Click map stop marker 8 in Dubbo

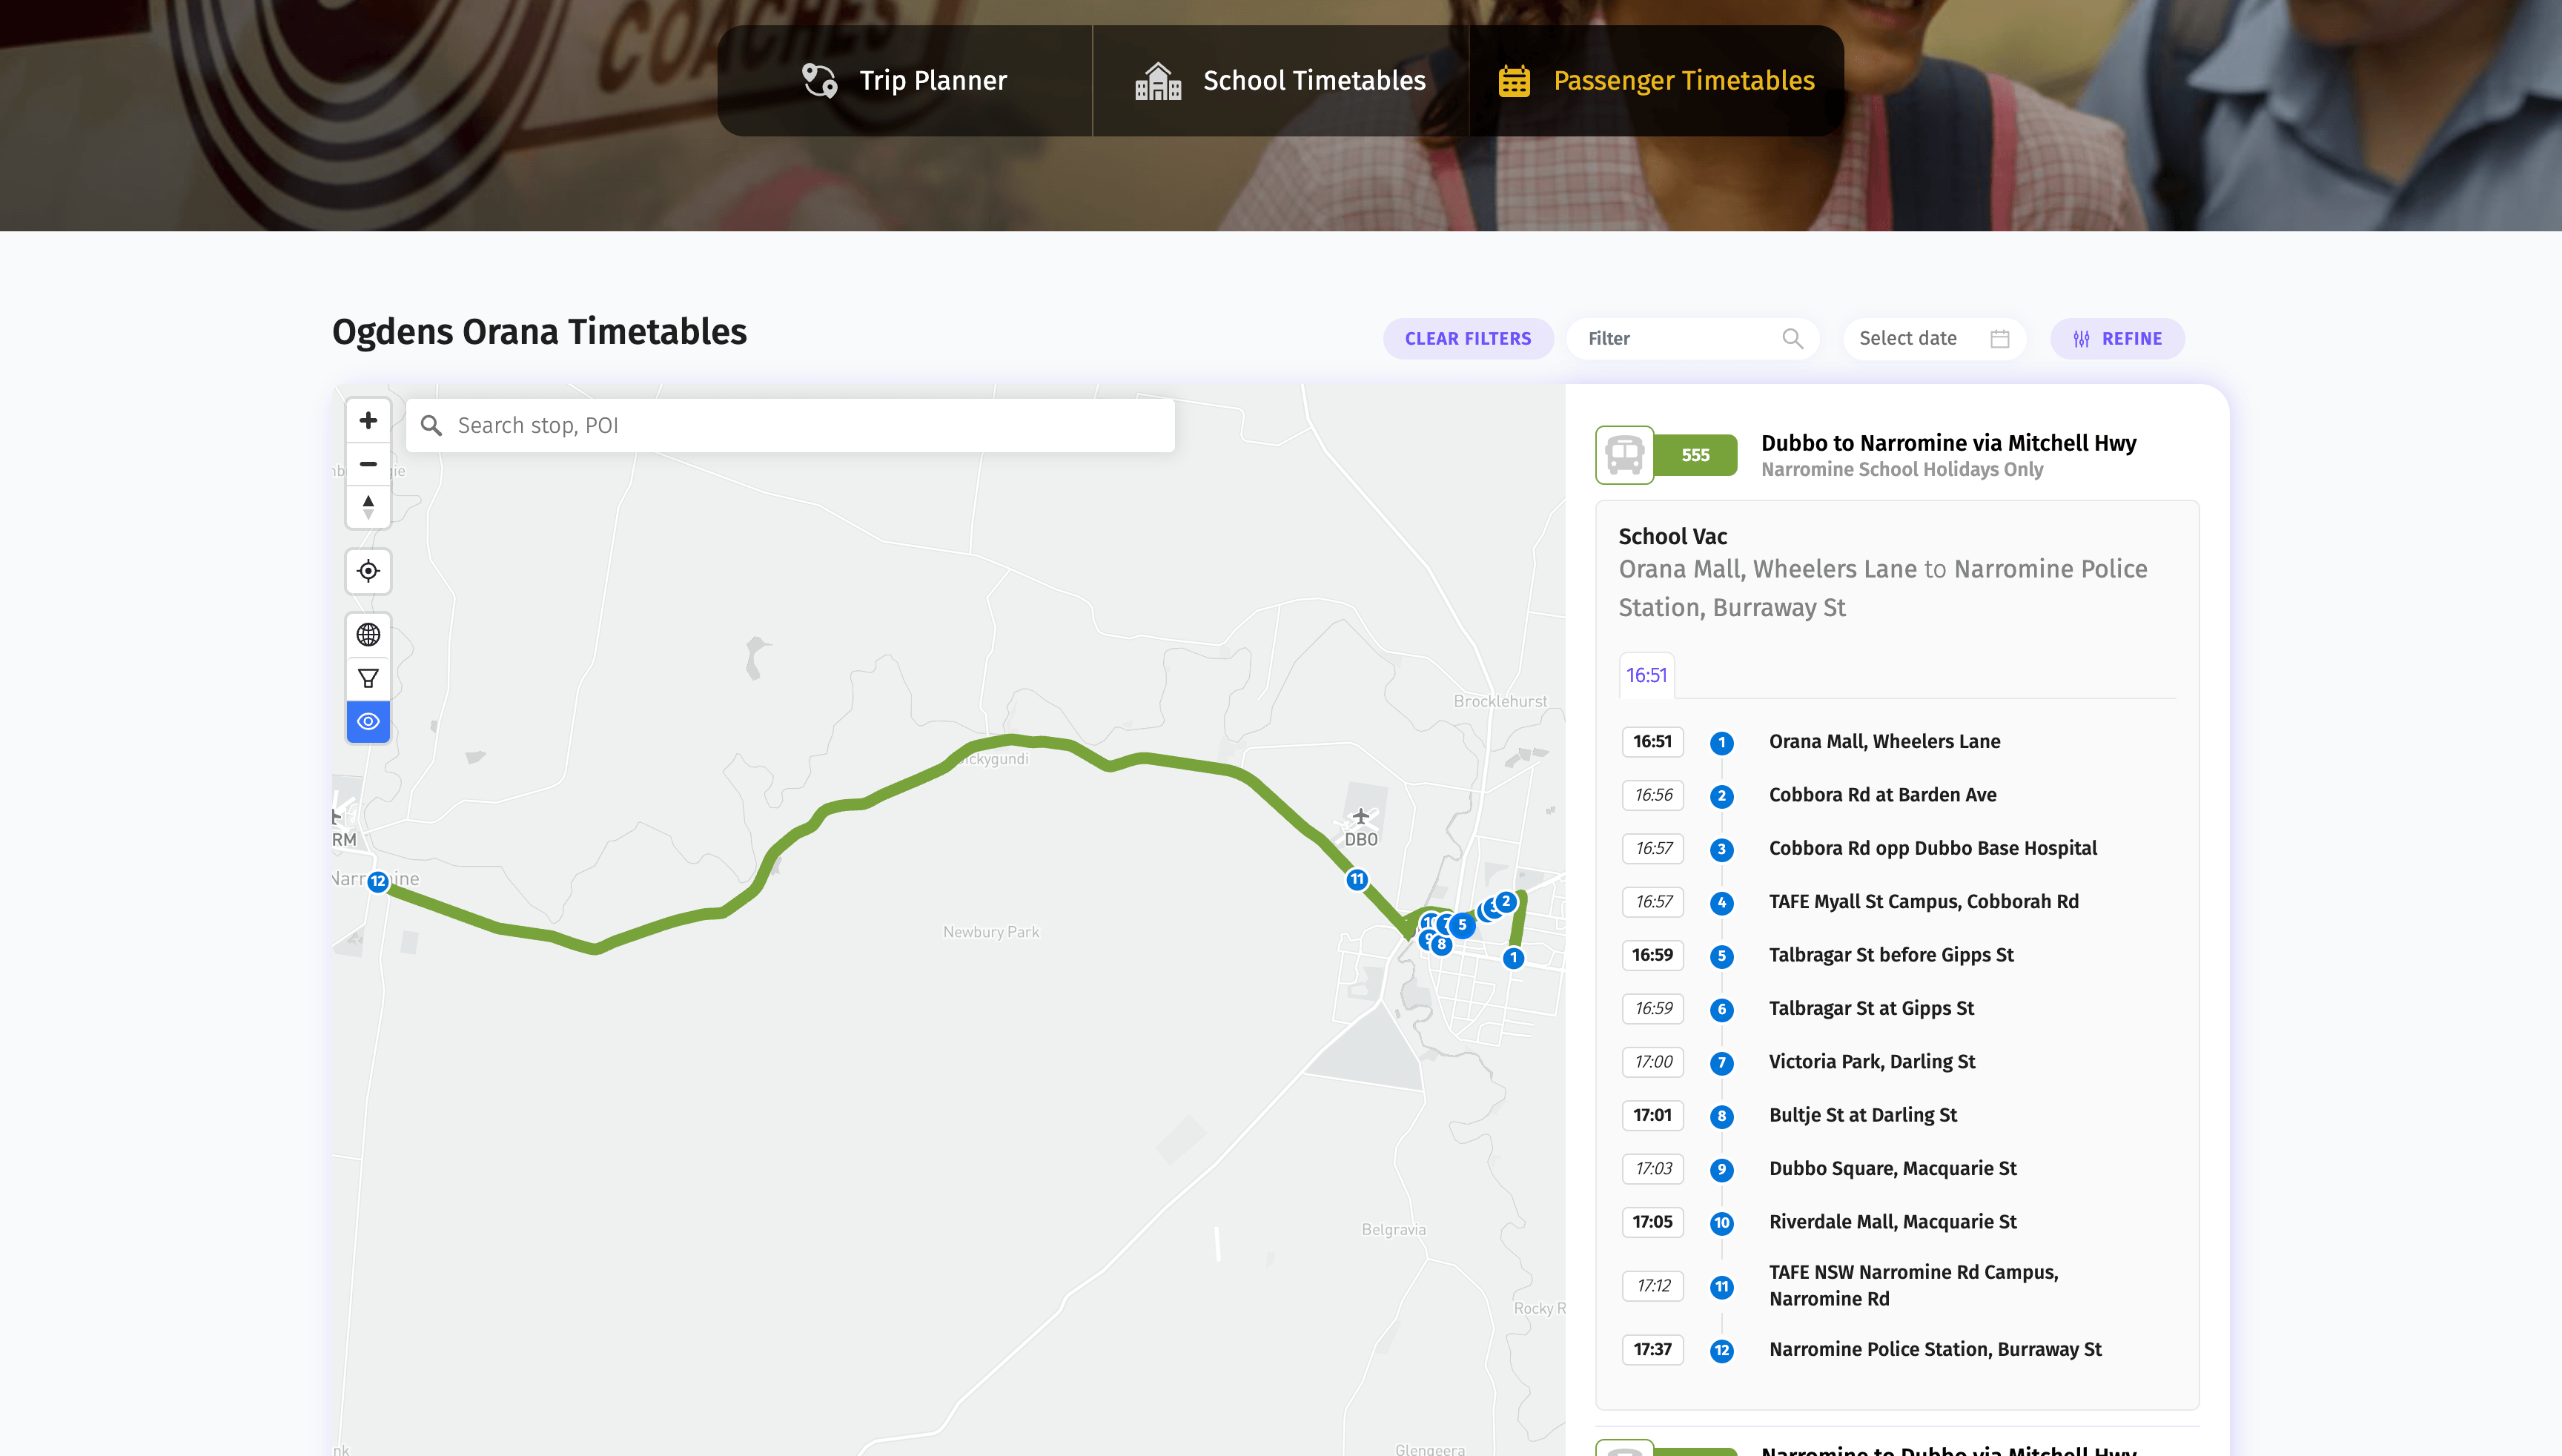click(x=1441, y=944)
